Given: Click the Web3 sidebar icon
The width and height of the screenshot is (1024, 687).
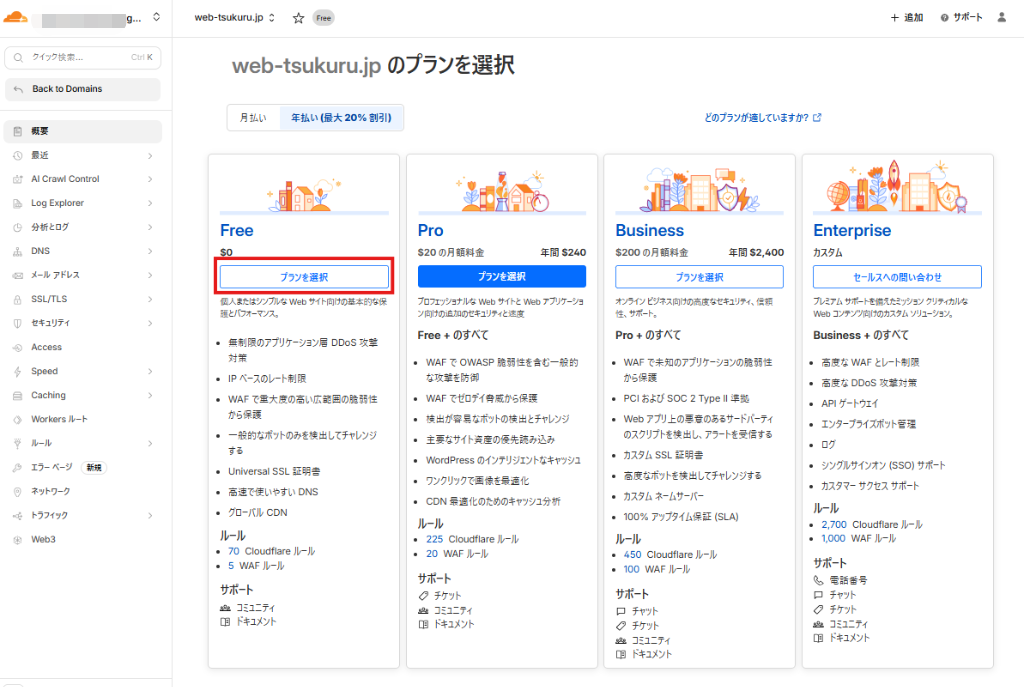Looking at the screenshot, I should pos(18,539).
